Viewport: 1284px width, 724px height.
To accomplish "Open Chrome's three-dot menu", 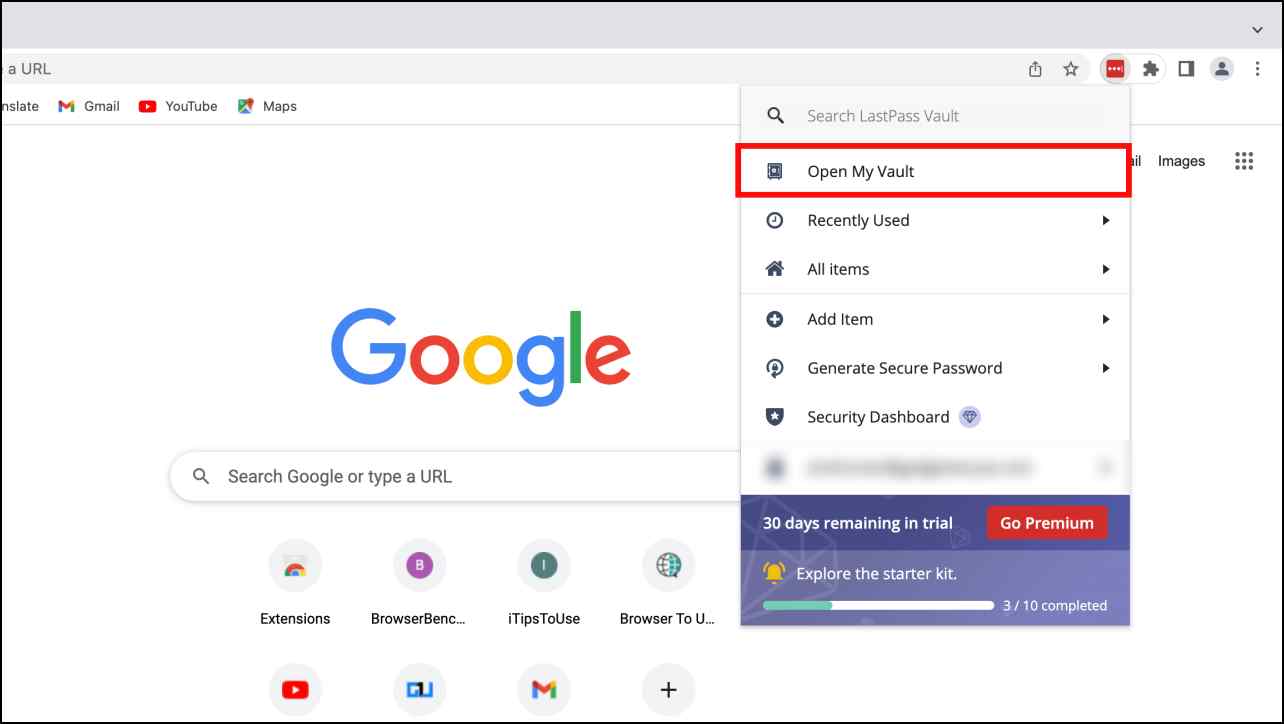I will 1258,69.
